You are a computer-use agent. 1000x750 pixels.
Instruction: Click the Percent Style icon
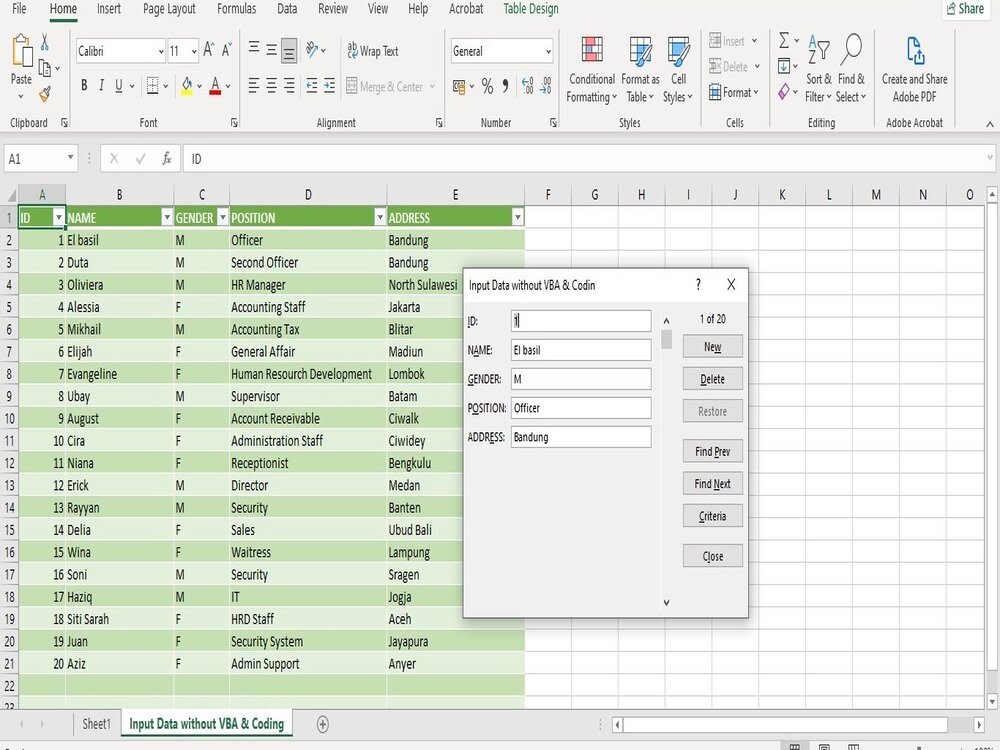tap(487, 86)
